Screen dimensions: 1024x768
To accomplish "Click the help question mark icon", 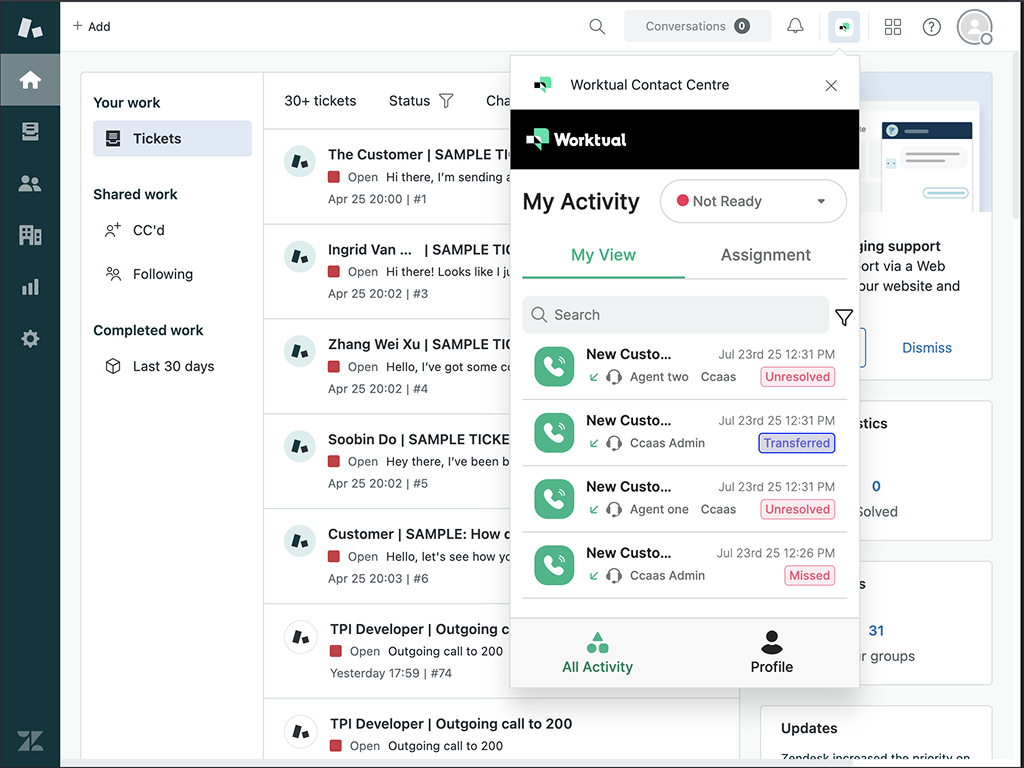I will coord(931,26).
